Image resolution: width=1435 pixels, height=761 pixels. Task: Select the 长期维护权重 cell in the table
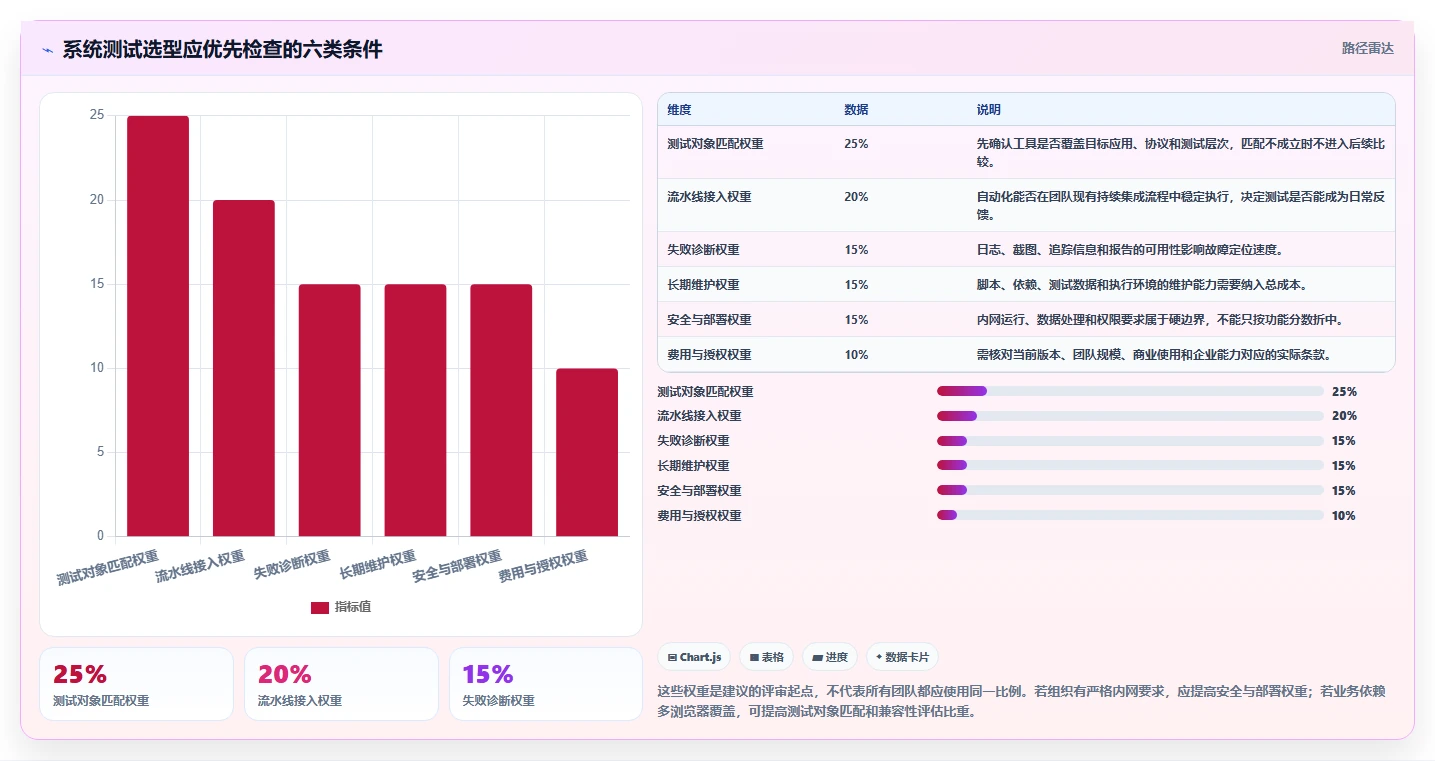coord(703,285)
